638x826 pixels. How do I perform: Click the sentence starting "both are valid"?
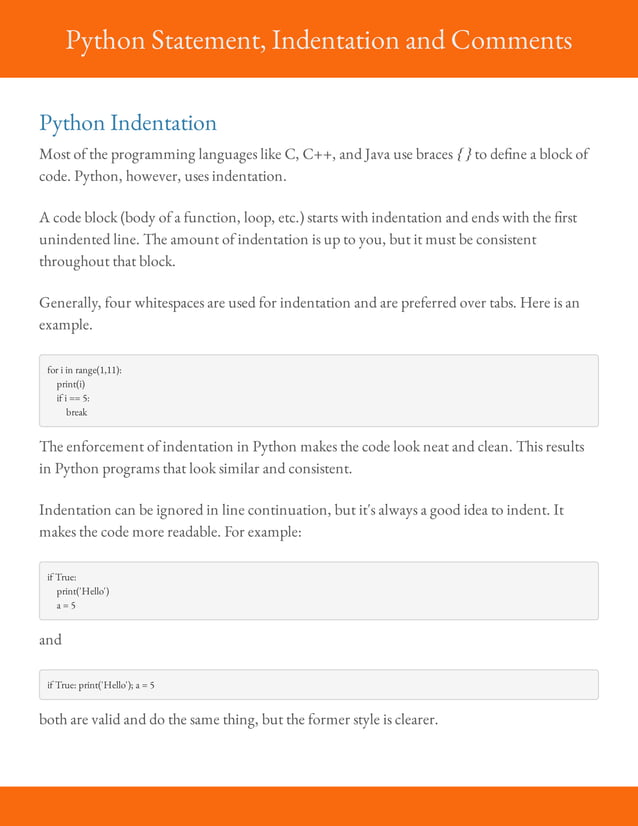238,718
